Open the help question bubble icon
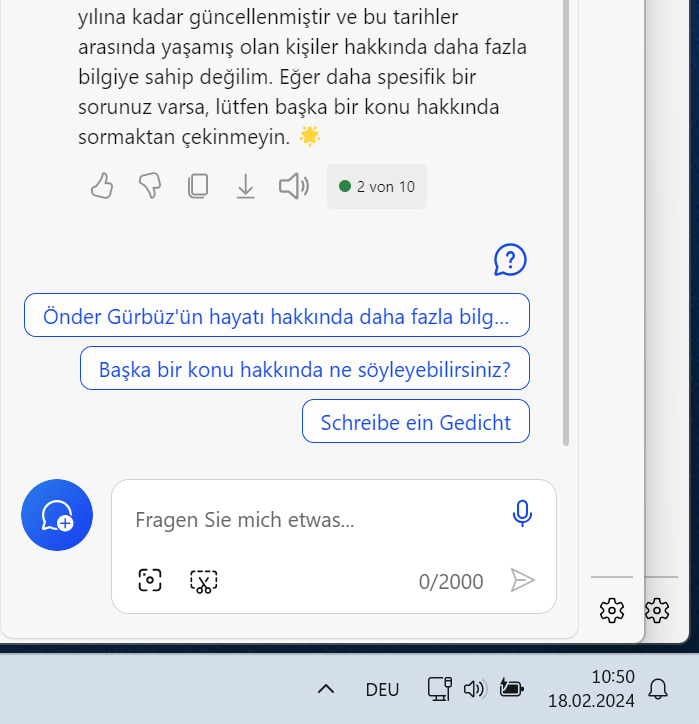The width and height of the screenshot is (699, 724). pyautogui.click(x=510, y=260)
